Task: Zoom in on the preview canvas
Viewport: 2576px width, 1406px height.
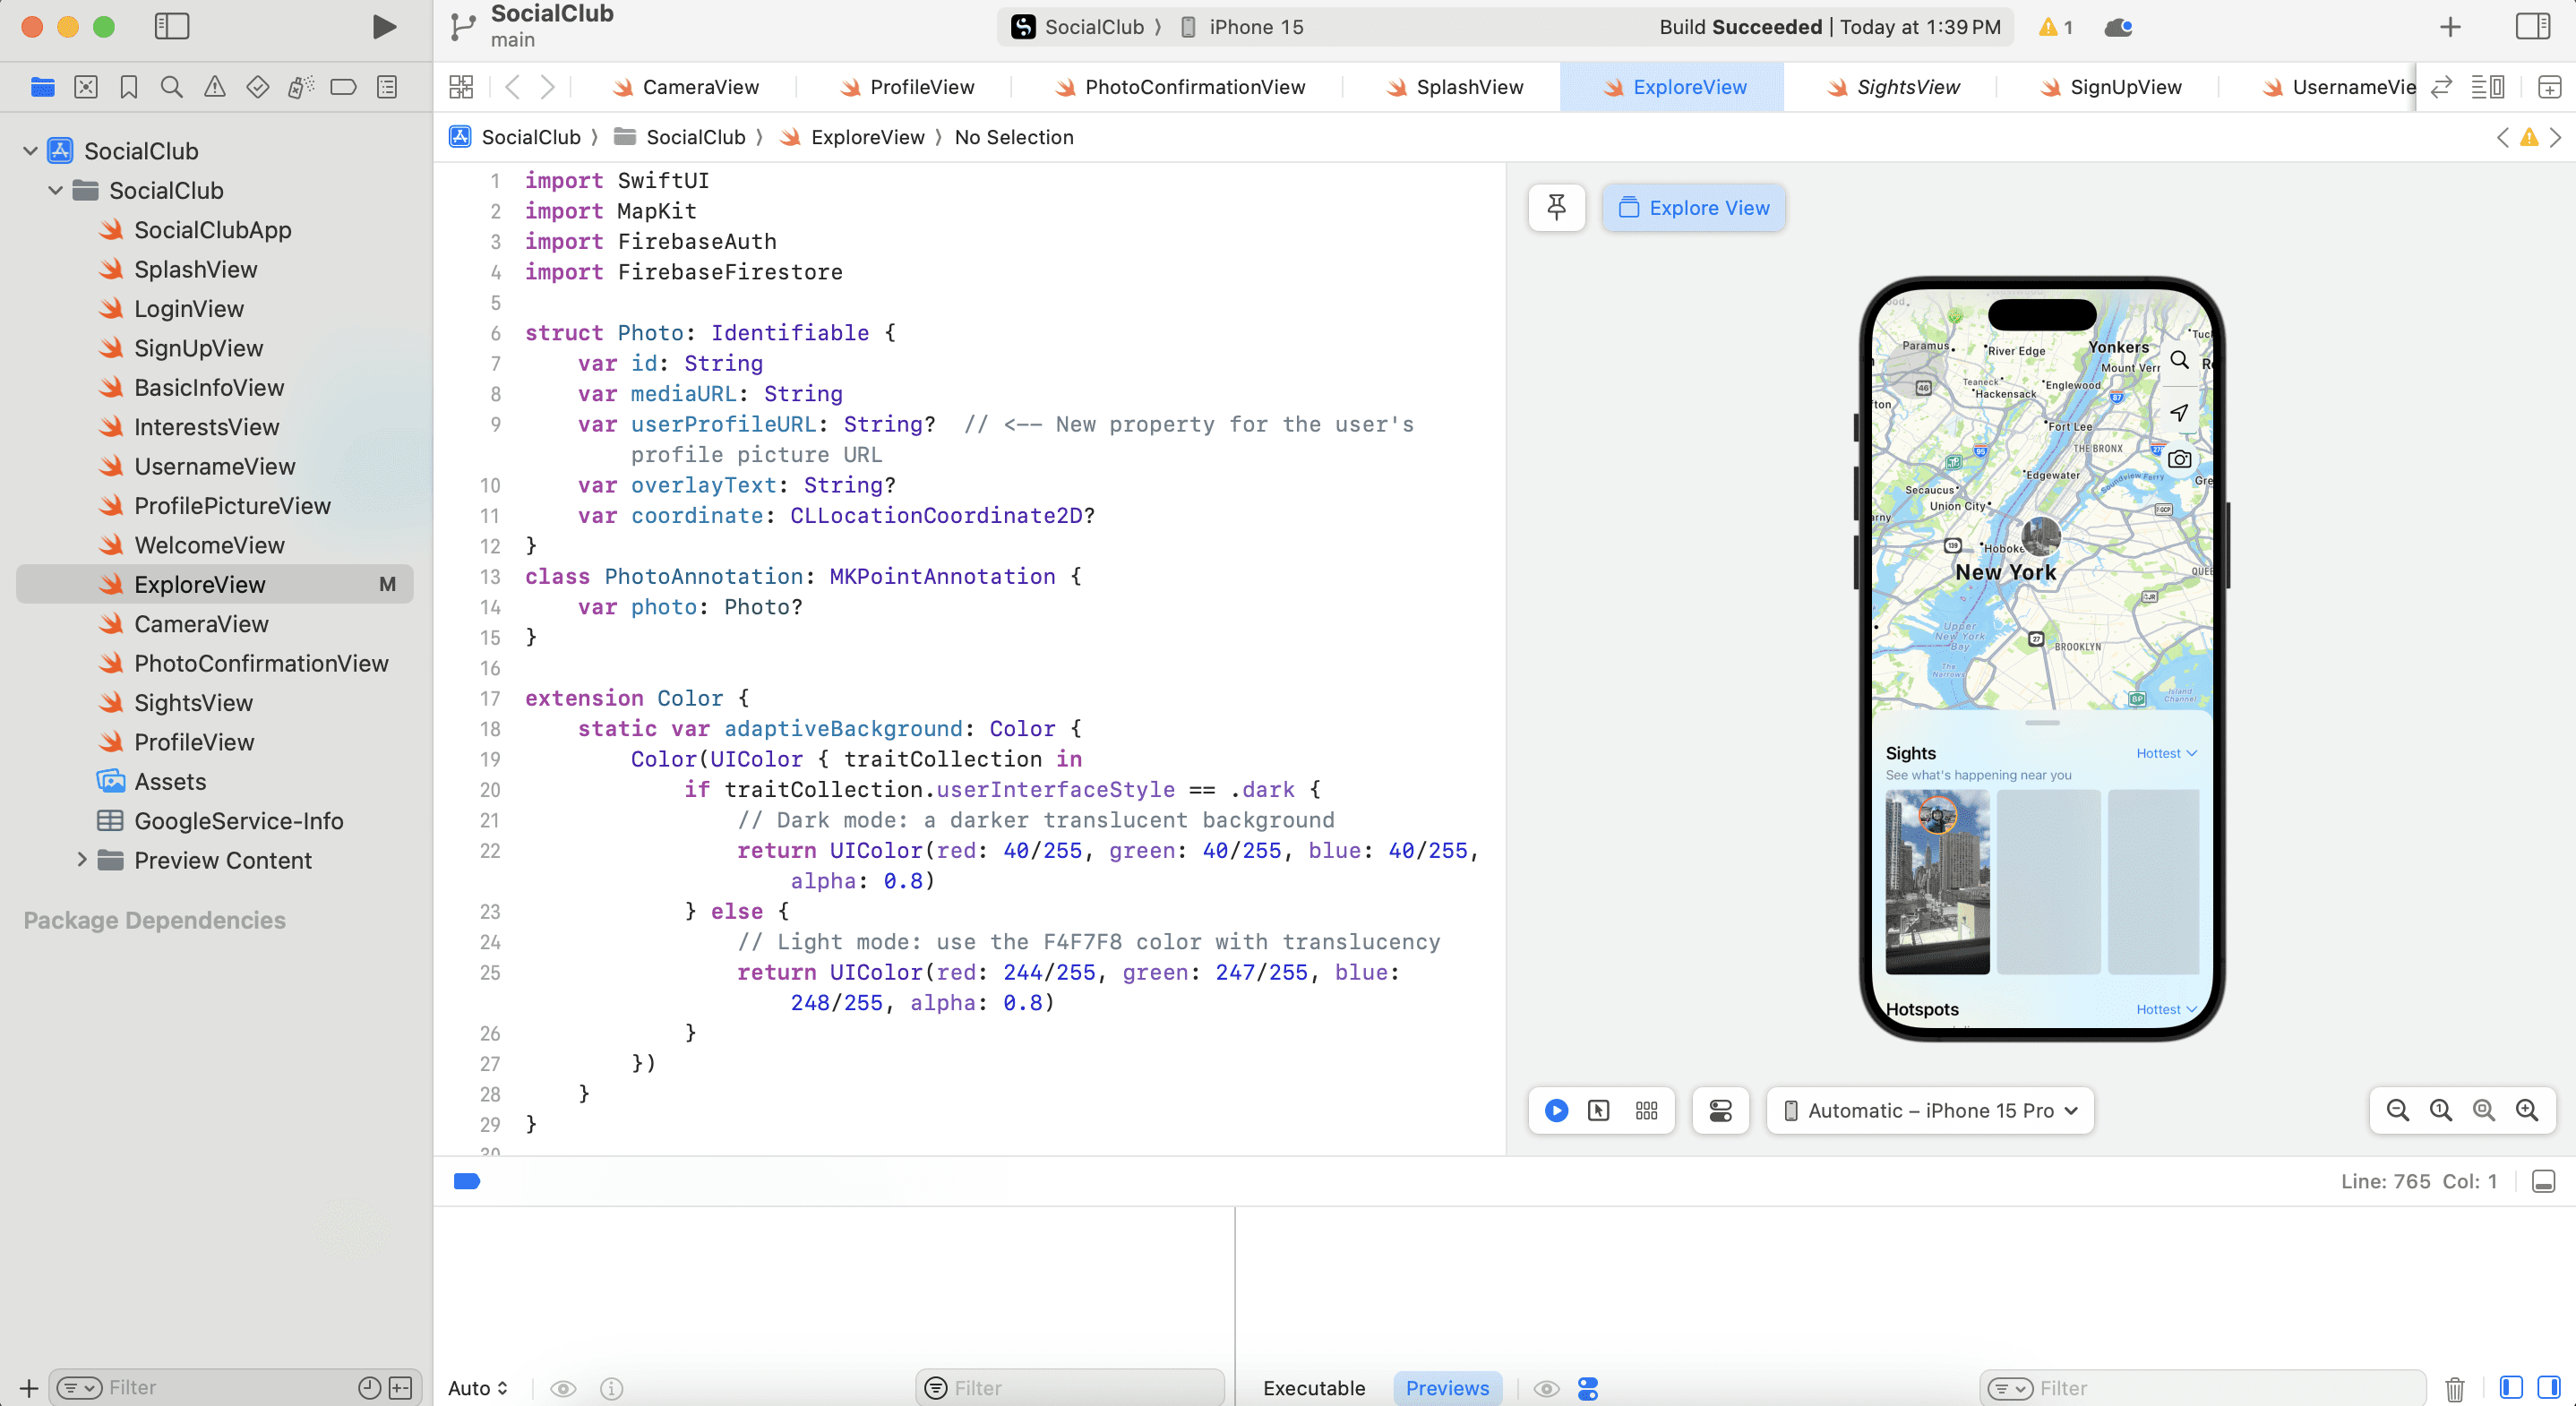Action: coord(2526,1110)
